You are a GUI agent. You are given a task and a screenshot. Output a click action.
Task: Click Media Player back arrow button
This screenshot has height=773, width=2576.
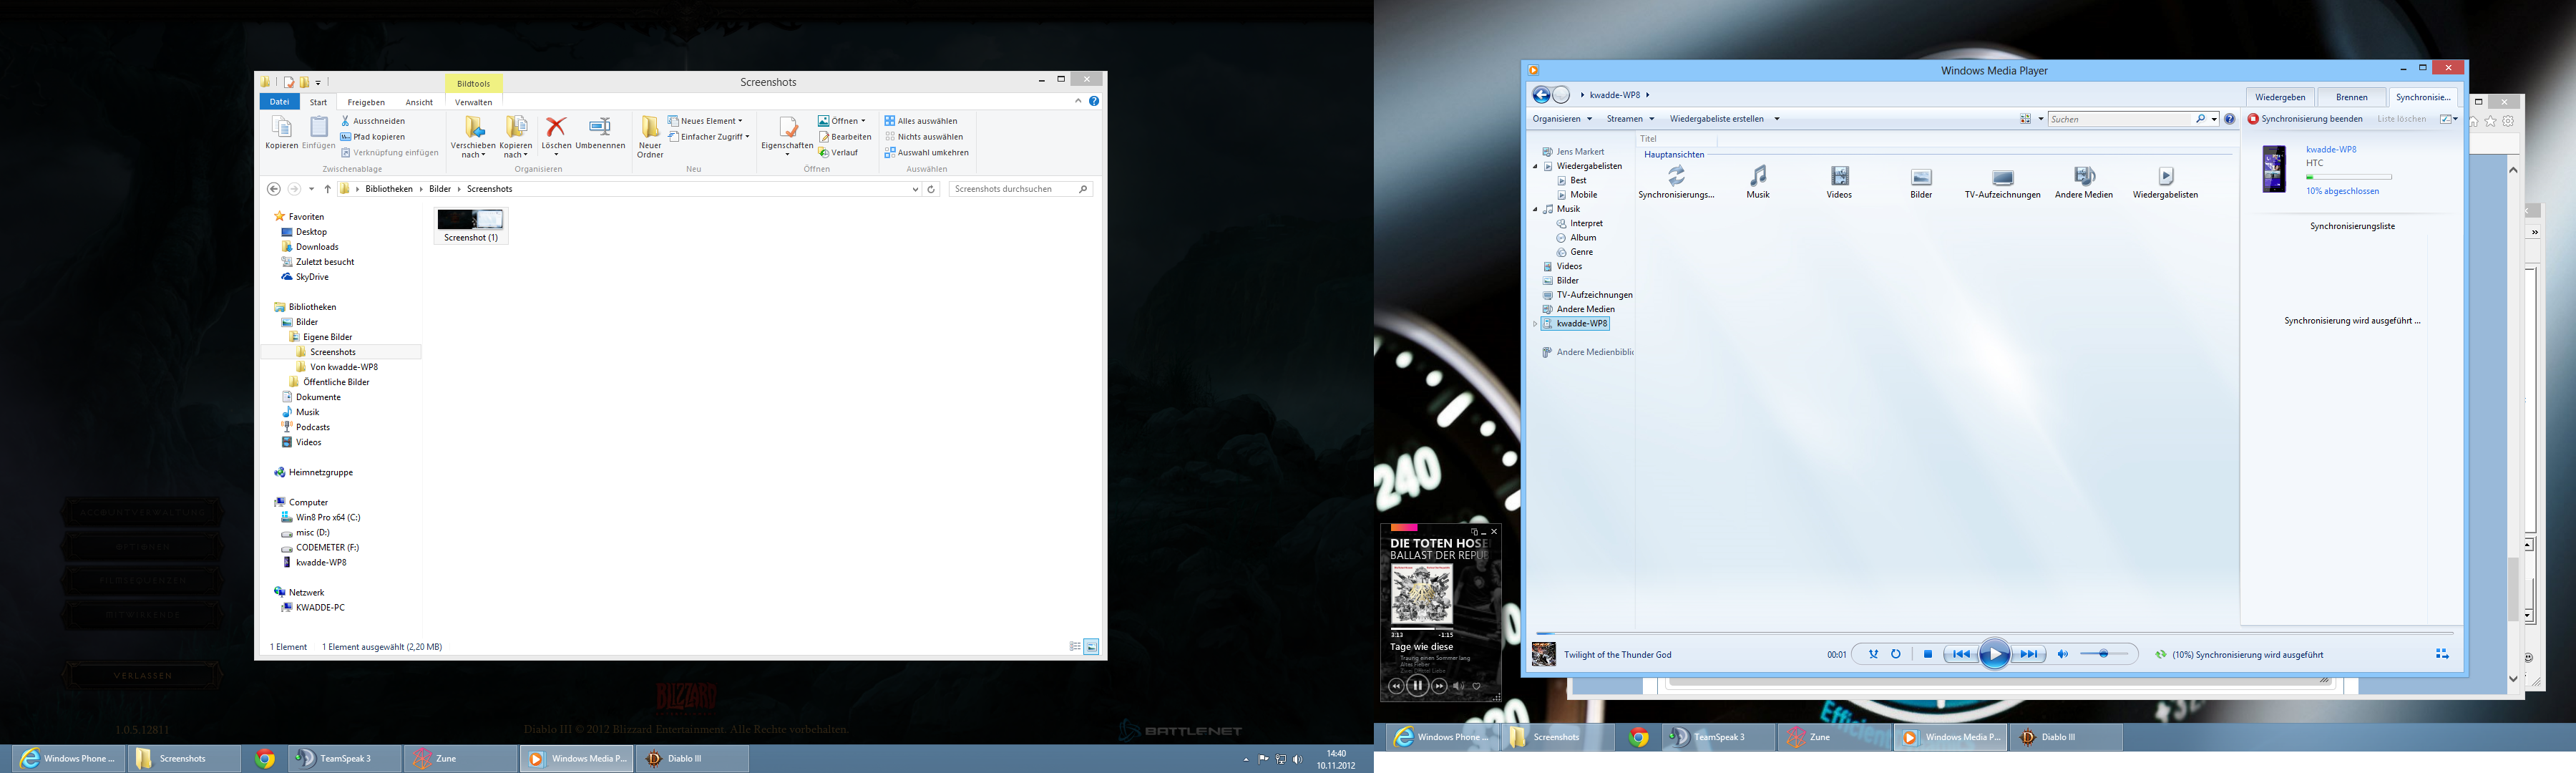1542,95
